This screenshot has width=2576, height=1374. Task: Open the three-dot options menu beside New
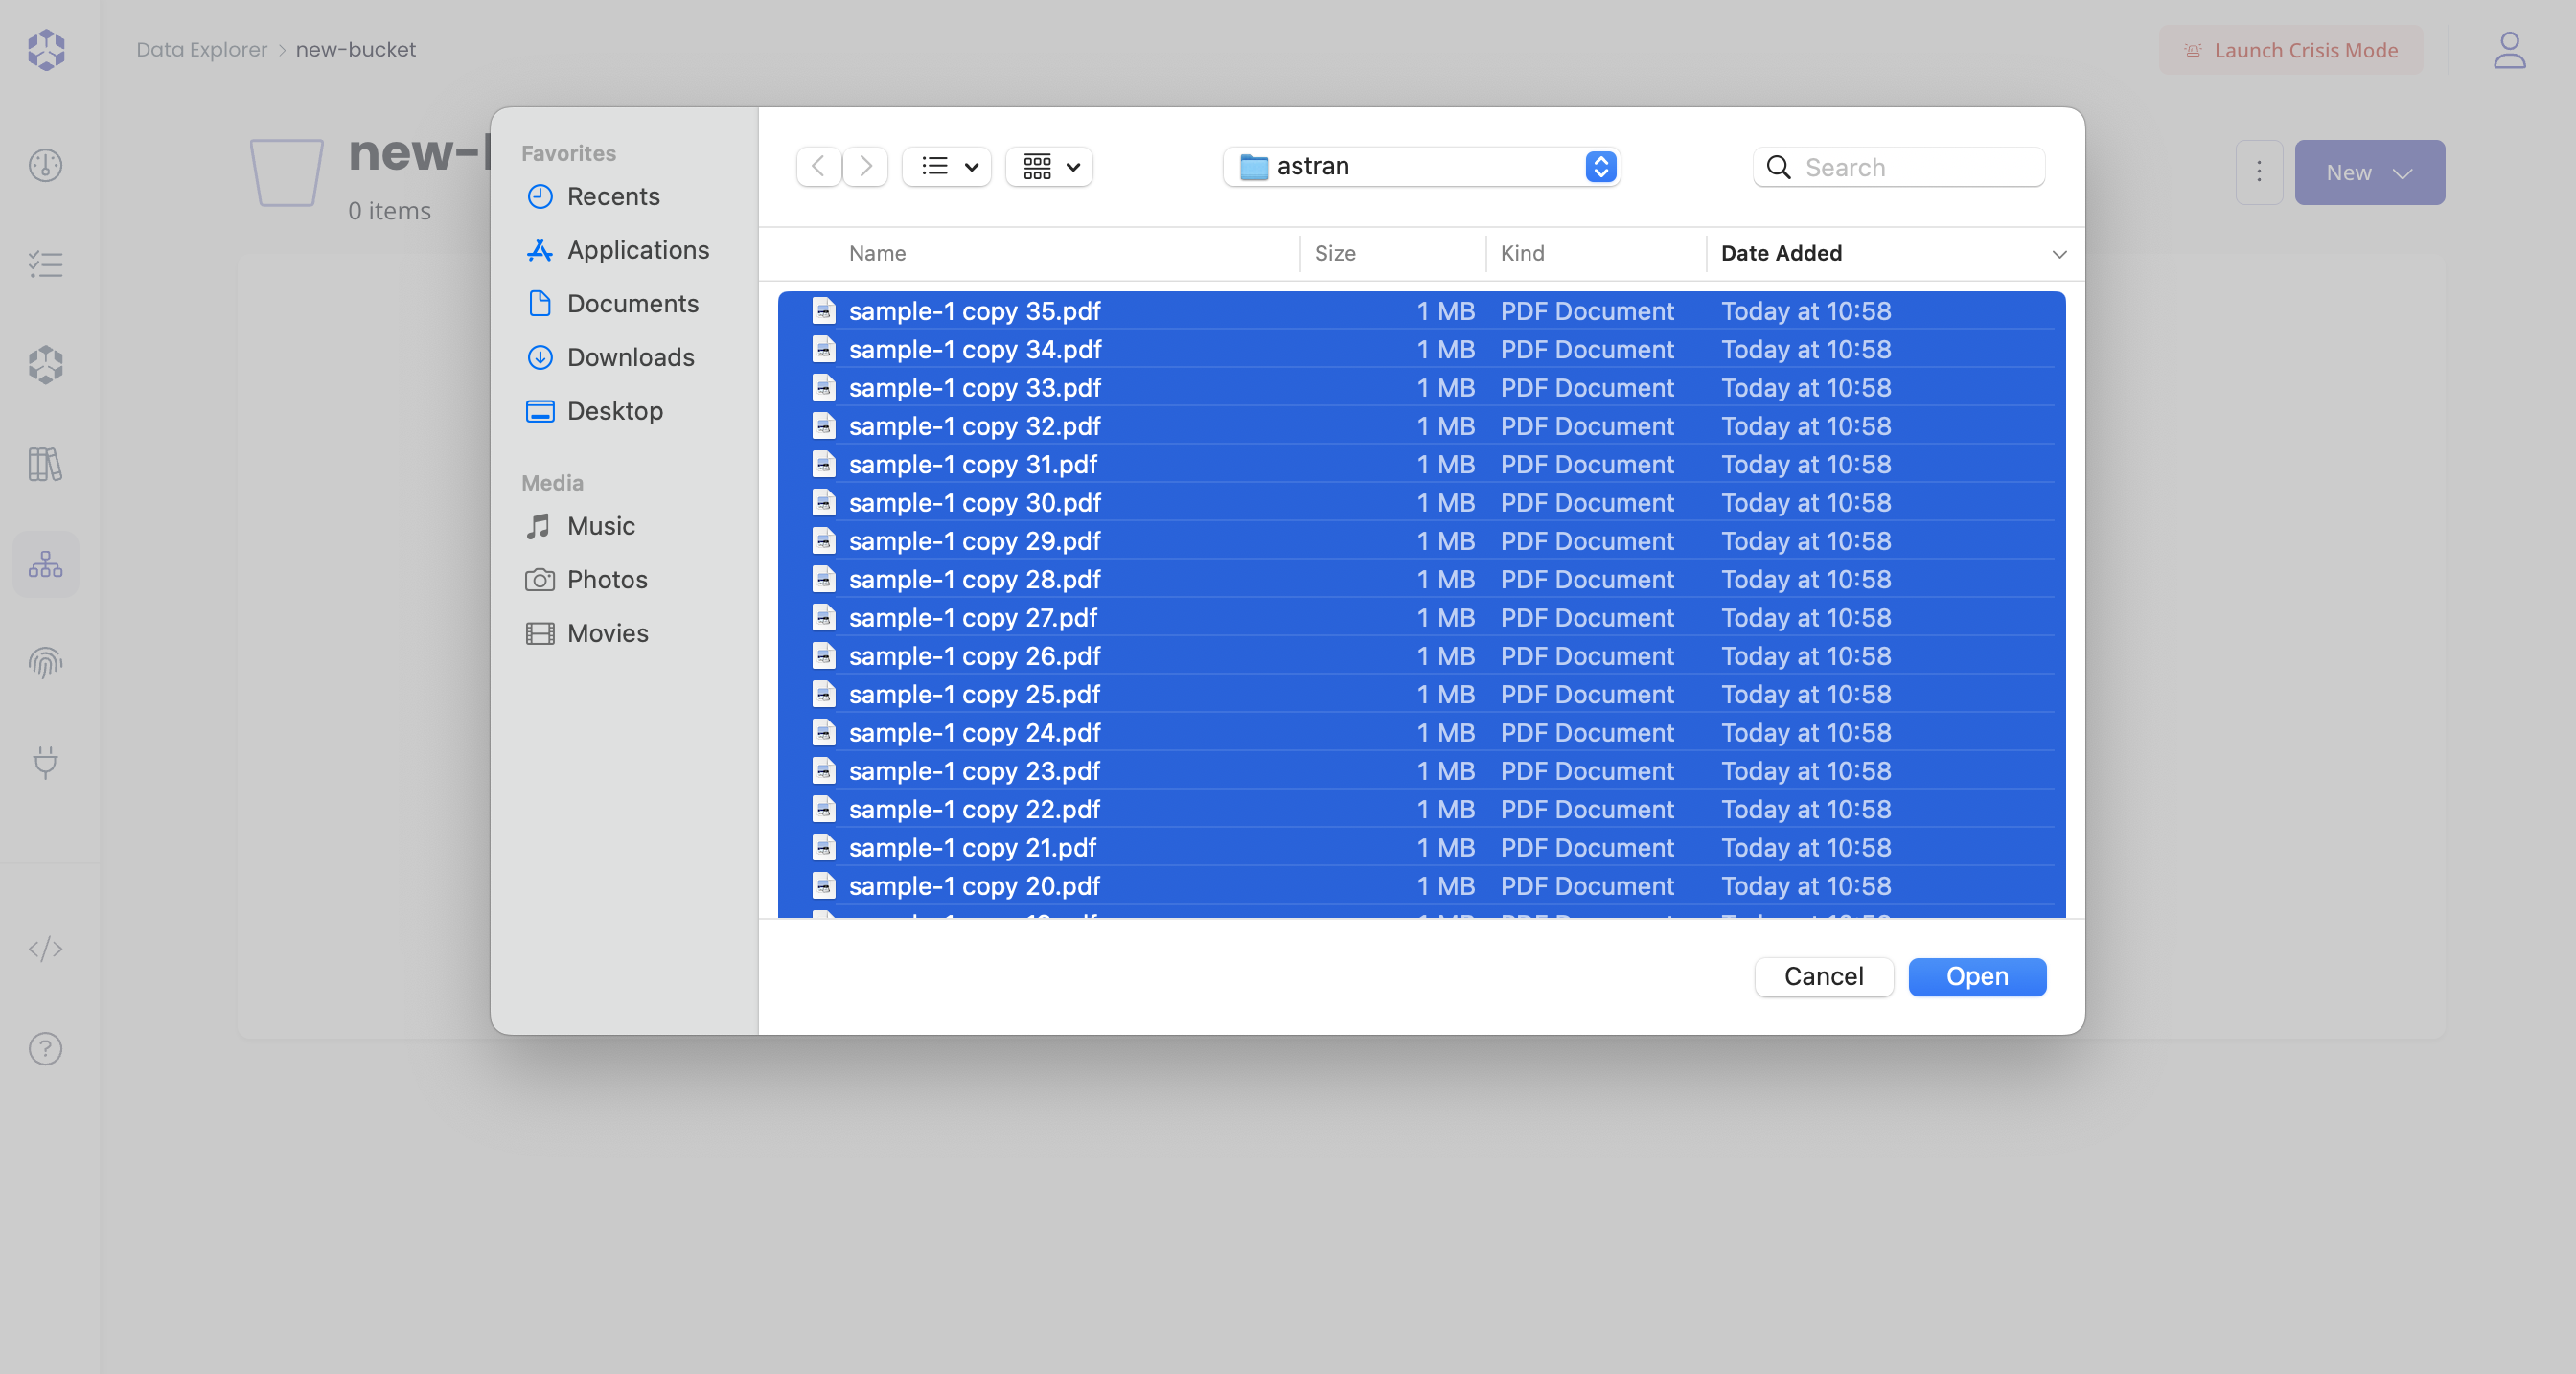[x=2259, y=172]
